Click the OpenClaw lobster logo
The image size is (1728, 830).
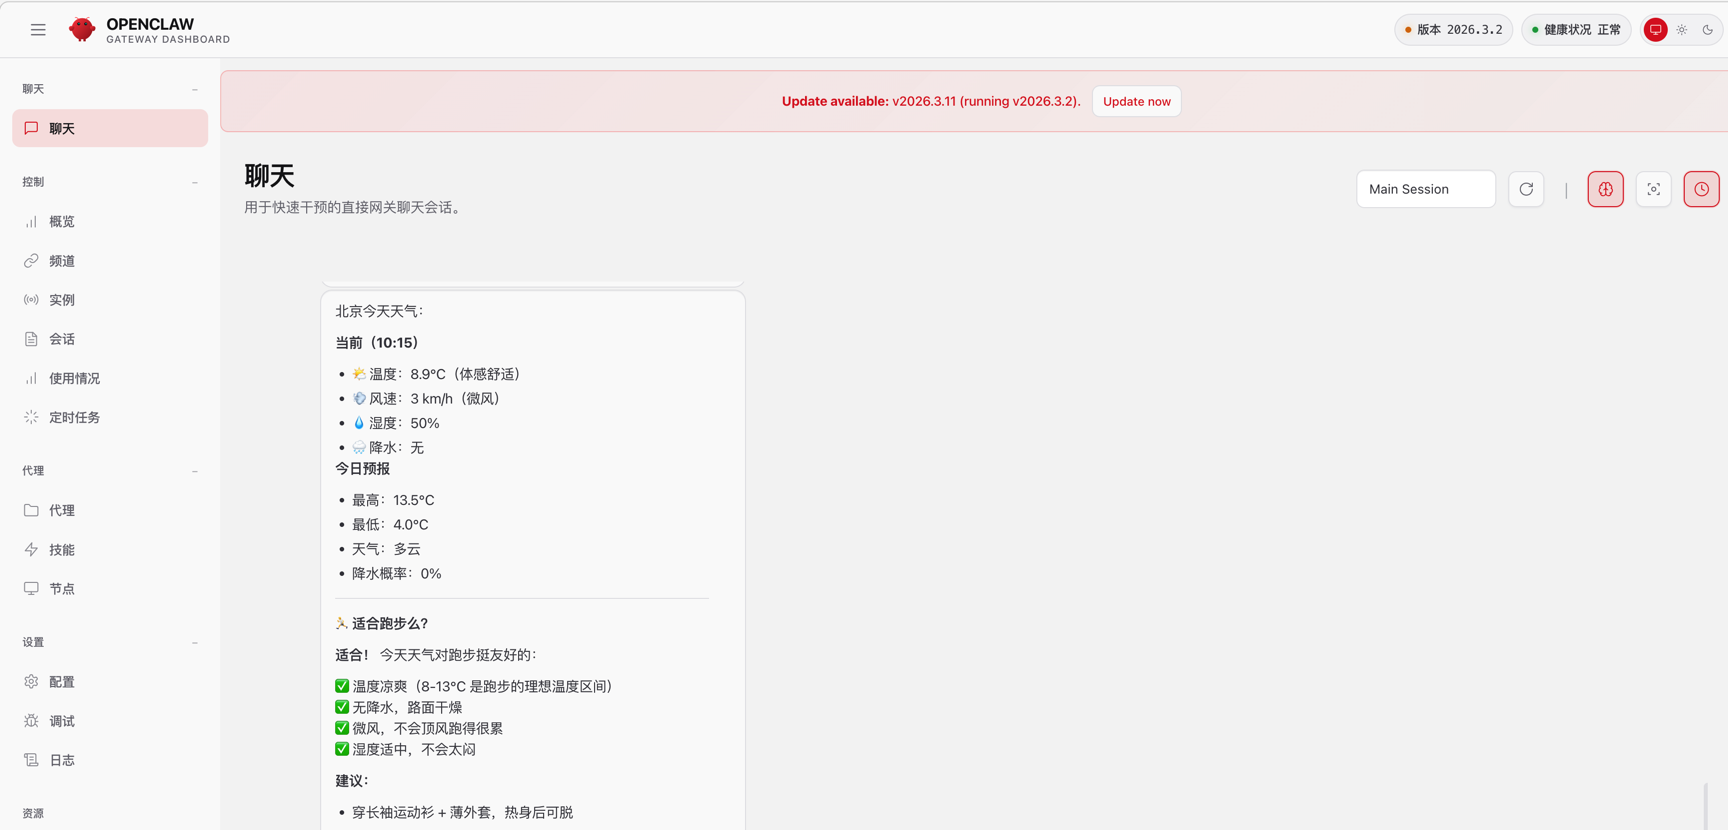(82, 30)
